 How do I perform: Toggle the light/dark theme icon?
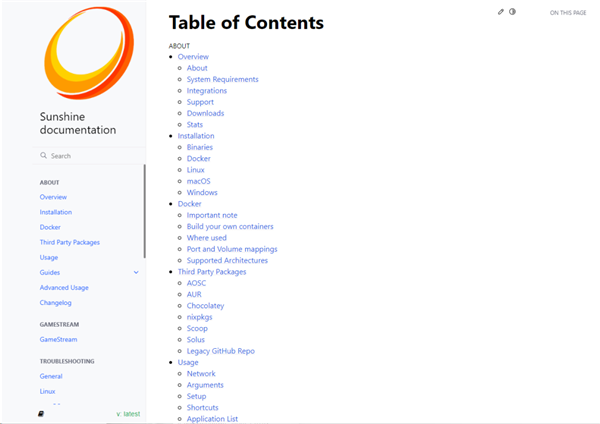tap(513, 12)
